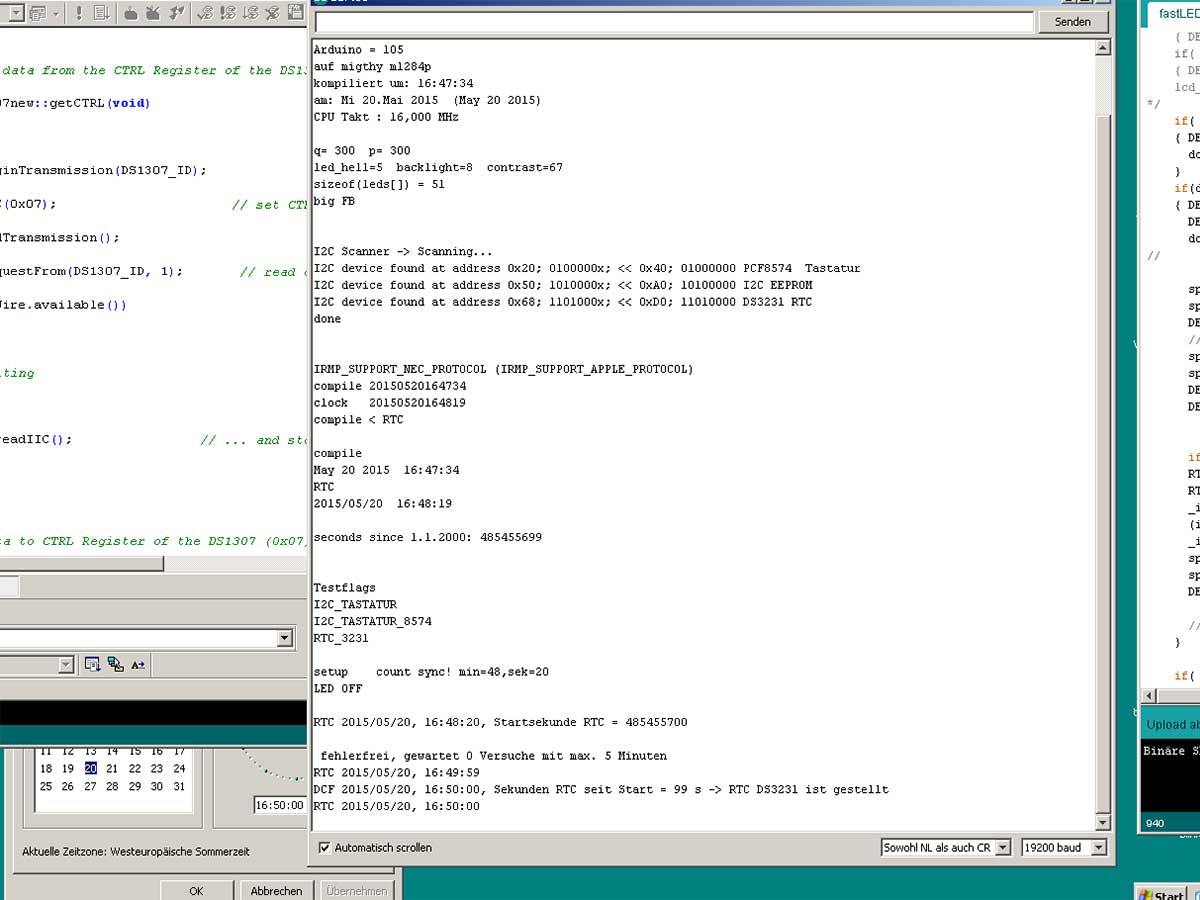Toggle the Automatisch scrollen checkbox
This screenshot has width=1200, height=900.
click(x=324, y=847)
